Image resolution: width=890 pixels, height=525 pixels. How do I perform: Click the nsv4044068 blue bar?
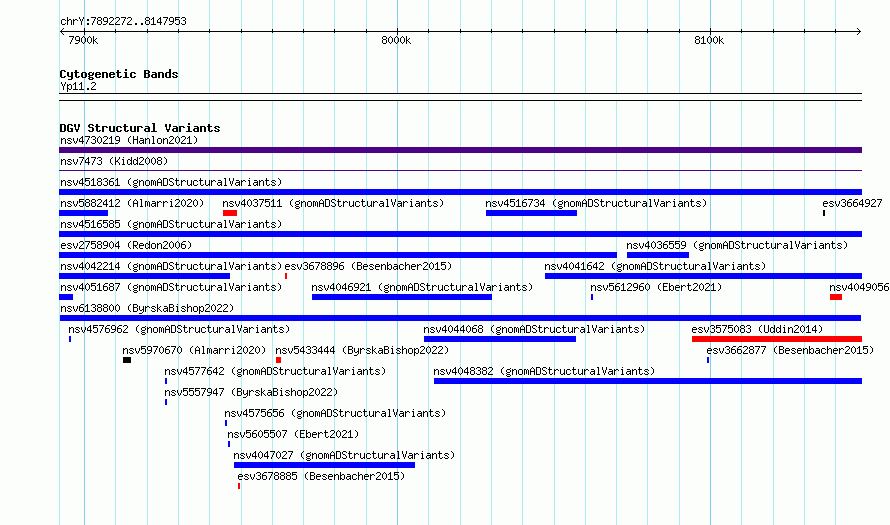[x=500, y=339]
